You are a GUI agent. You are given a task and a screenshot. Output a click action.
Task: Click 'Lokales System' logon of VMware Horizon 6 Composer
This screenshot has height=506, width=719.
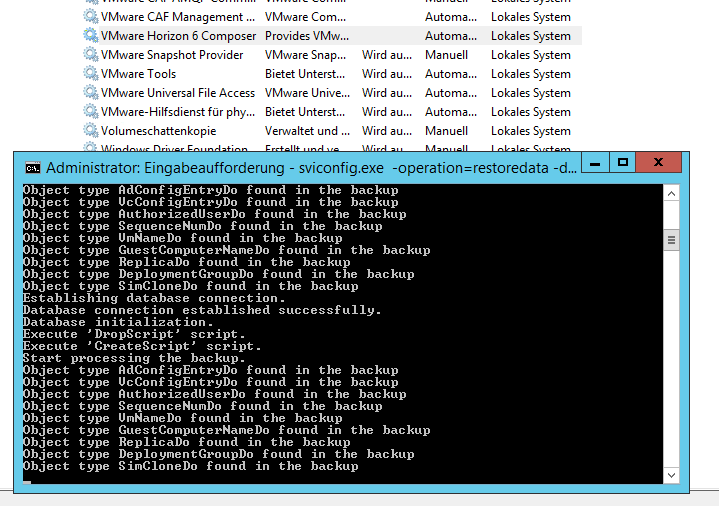click(531, 36)
